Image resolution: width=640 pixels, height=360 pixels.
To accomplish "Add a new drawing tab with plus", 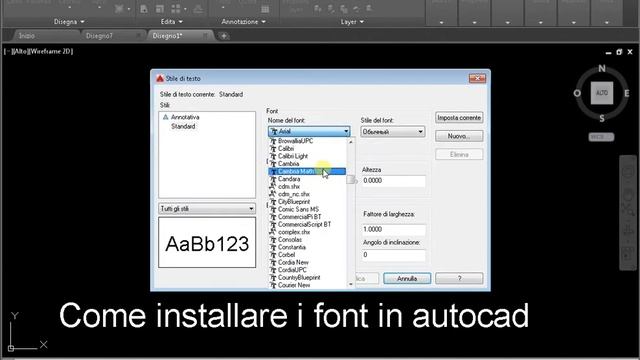I will pos(224,36).
